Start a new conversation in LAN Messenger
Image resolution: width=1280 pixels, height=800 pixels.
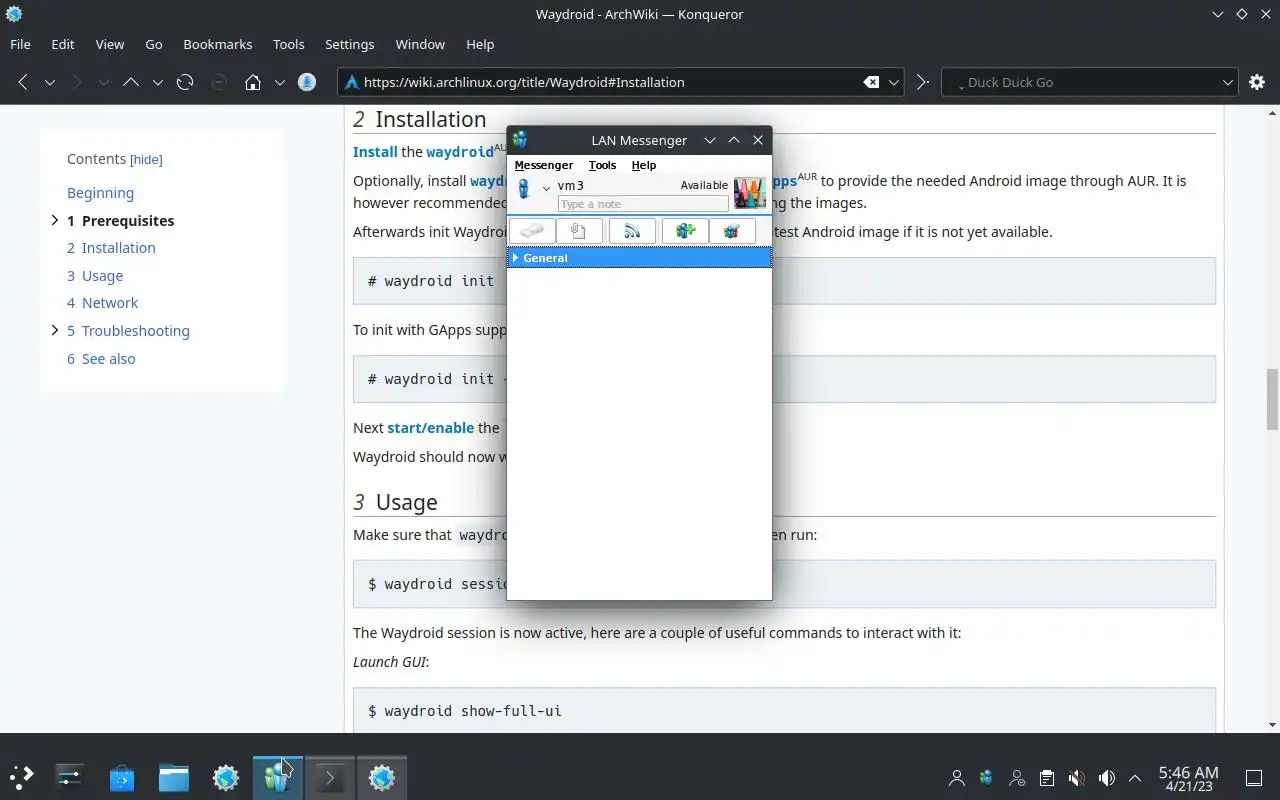[531, 231]
